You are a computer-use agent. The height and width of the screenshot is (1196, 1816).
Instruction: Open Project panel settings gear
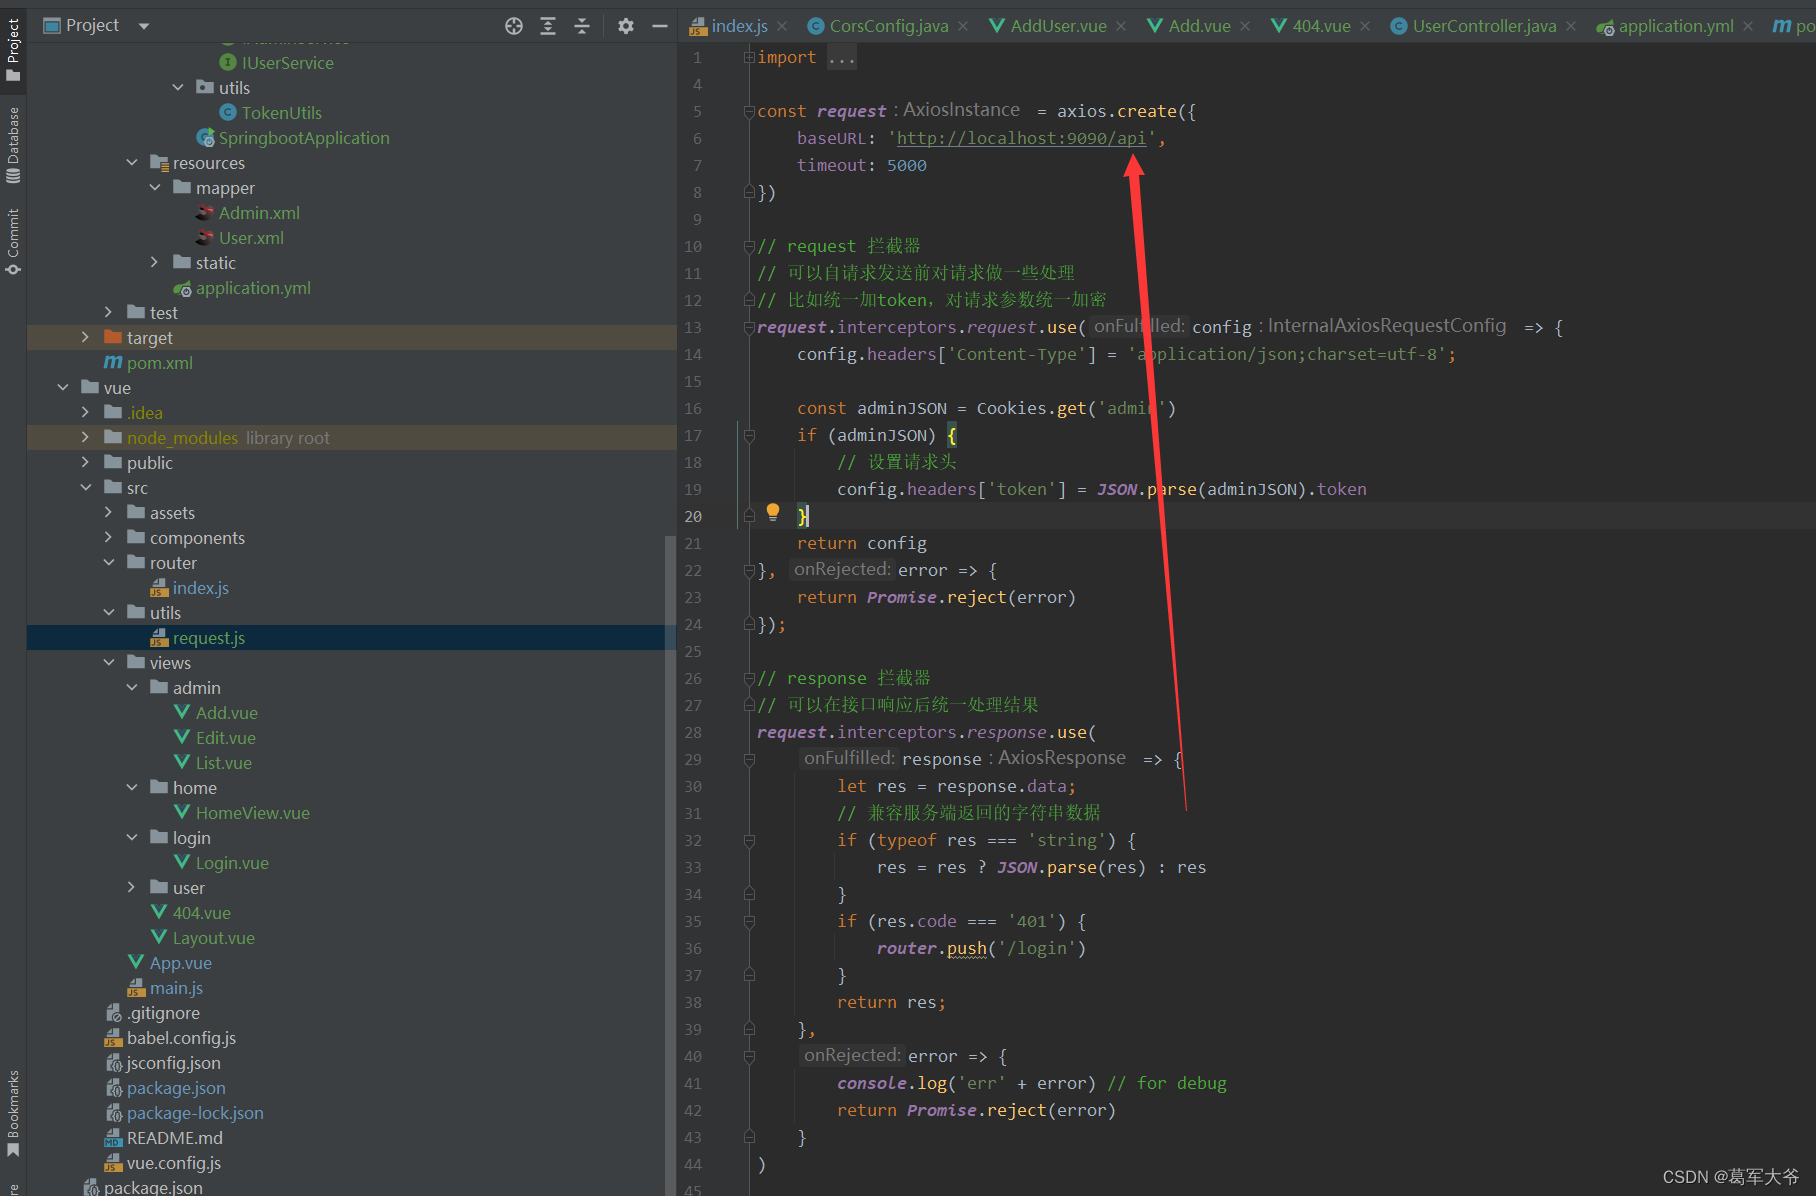click(626, 26)
